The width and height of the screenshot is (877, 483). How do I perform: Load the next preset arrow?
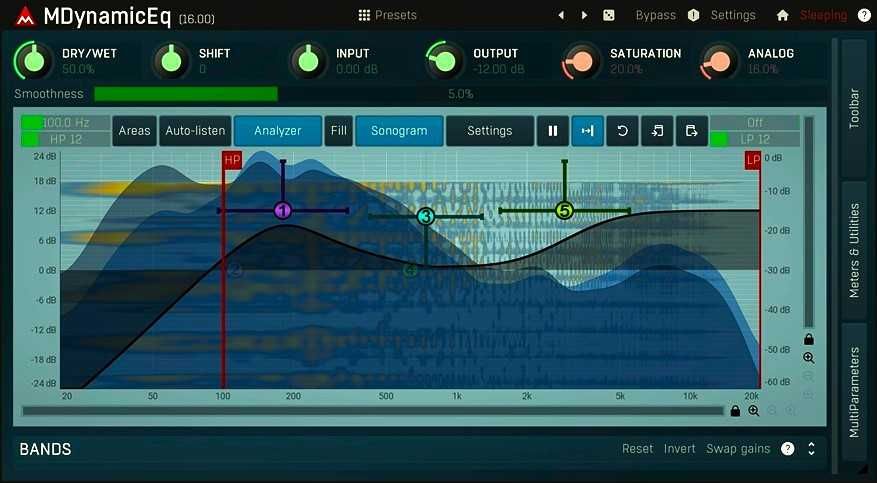pos(584,16)
